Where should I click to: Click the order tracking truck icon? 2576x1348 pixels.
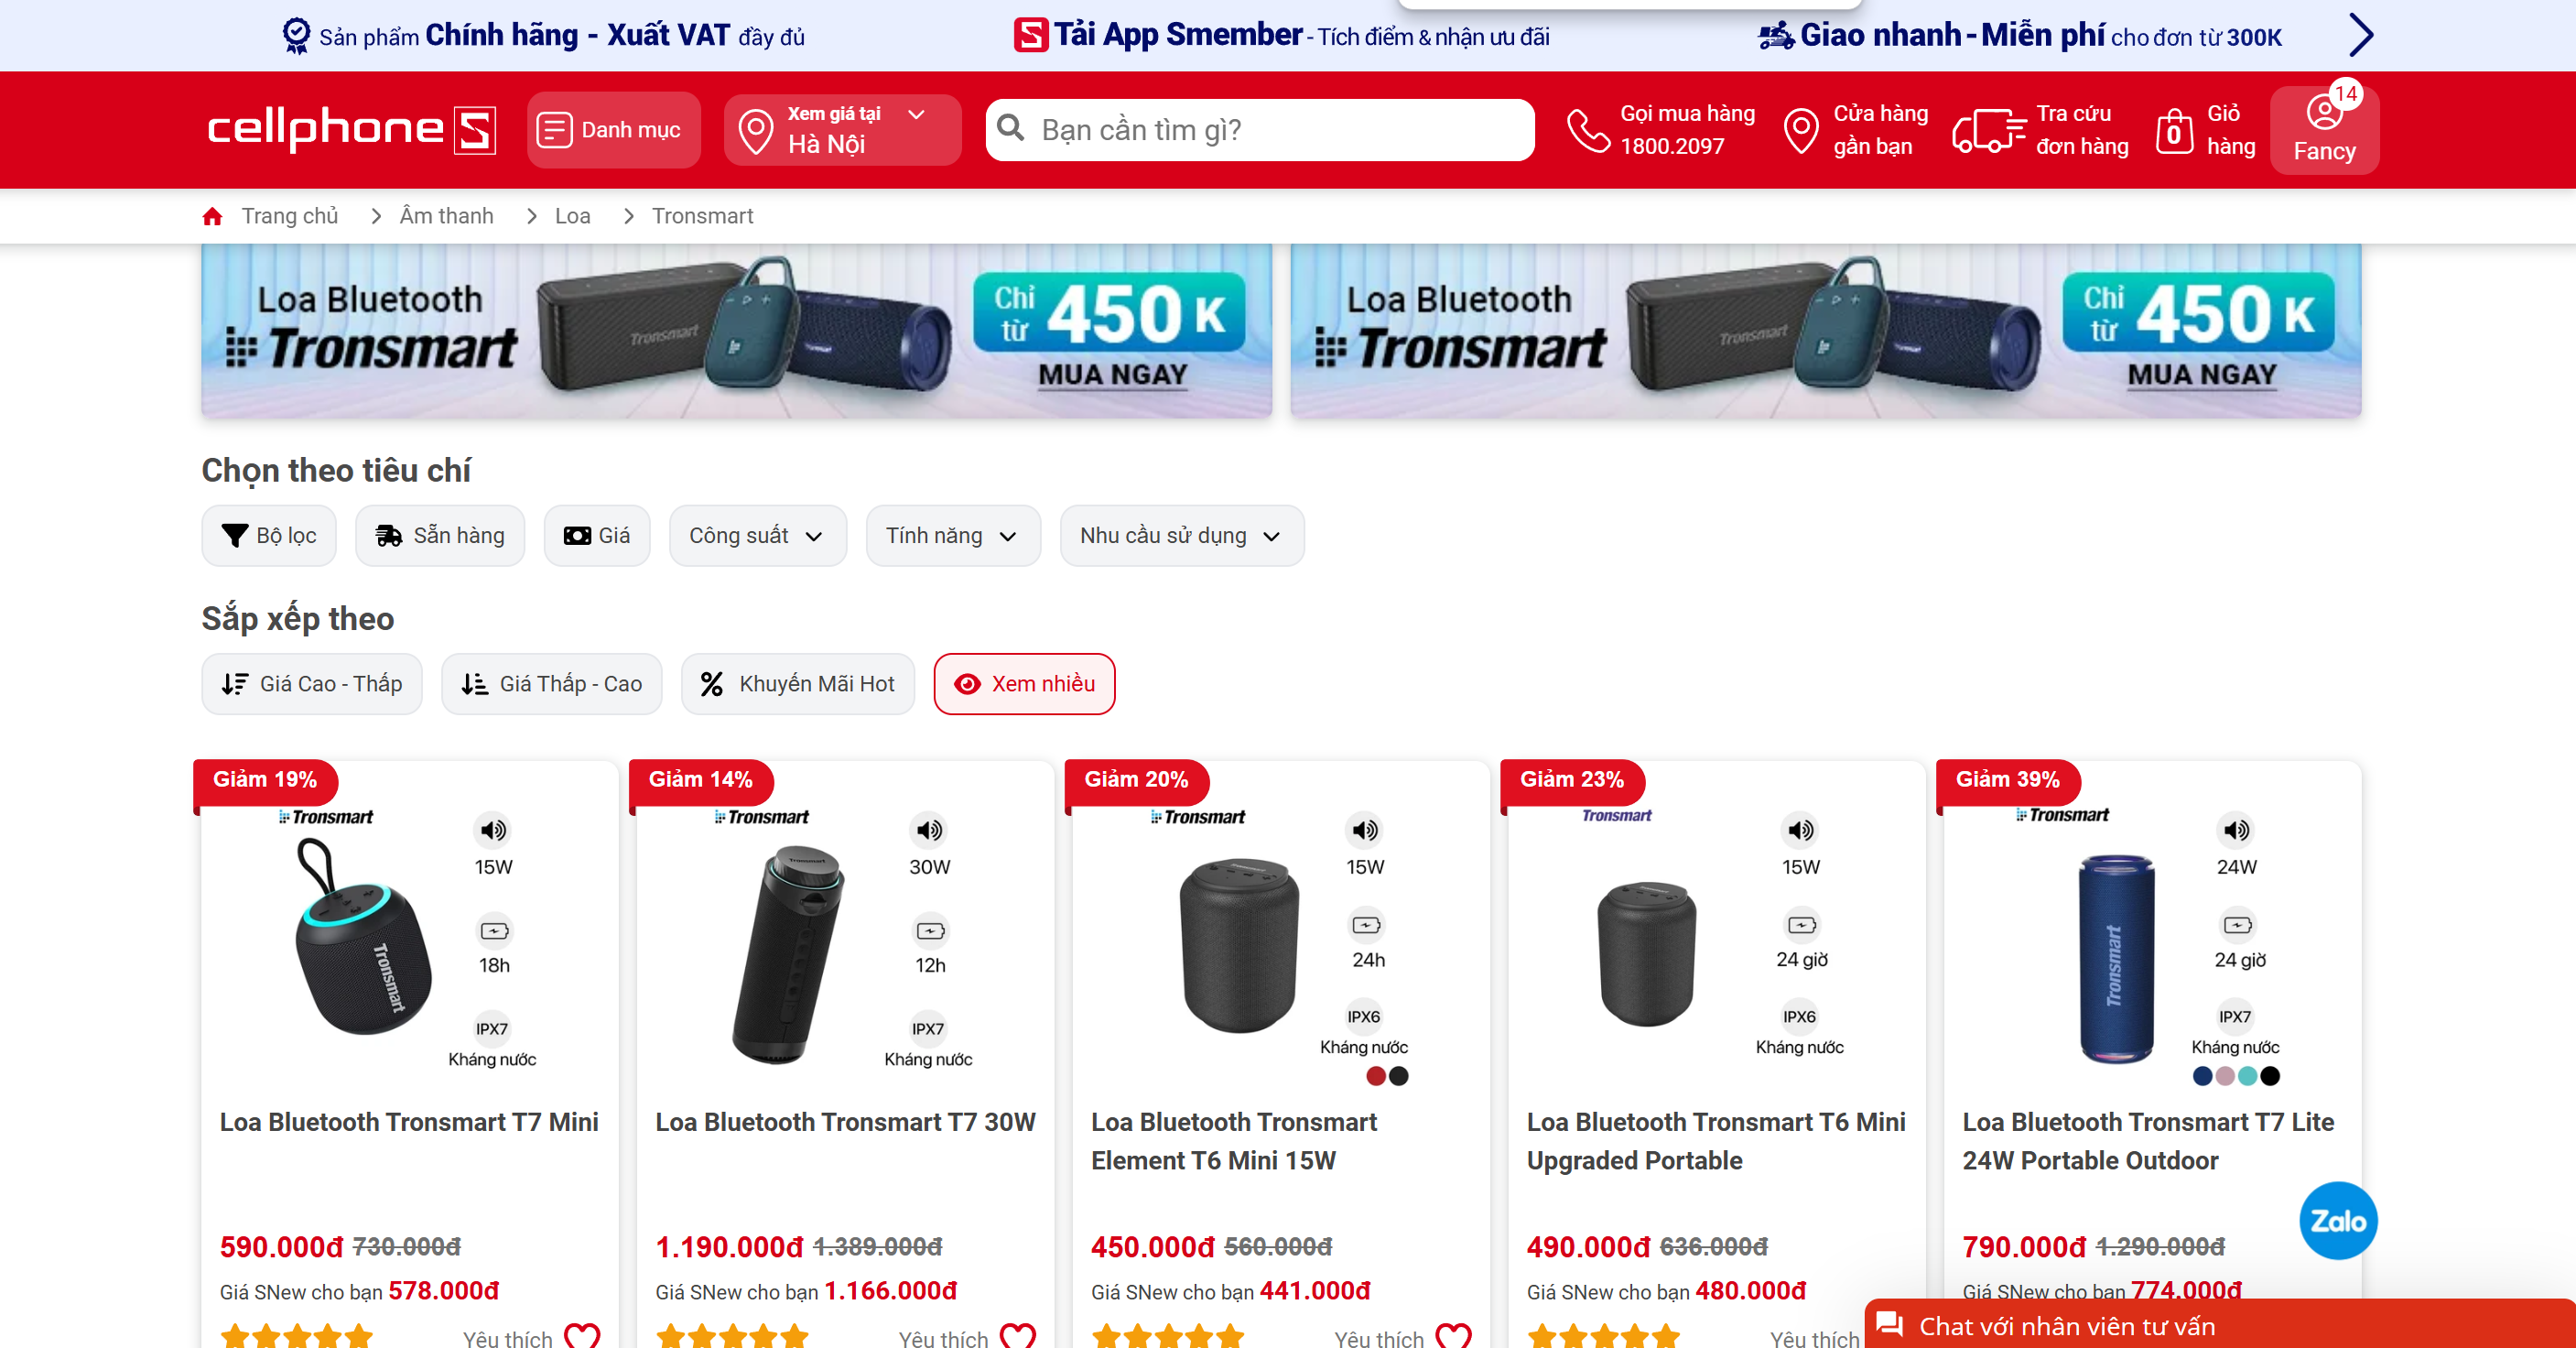tap(1988, 130)
